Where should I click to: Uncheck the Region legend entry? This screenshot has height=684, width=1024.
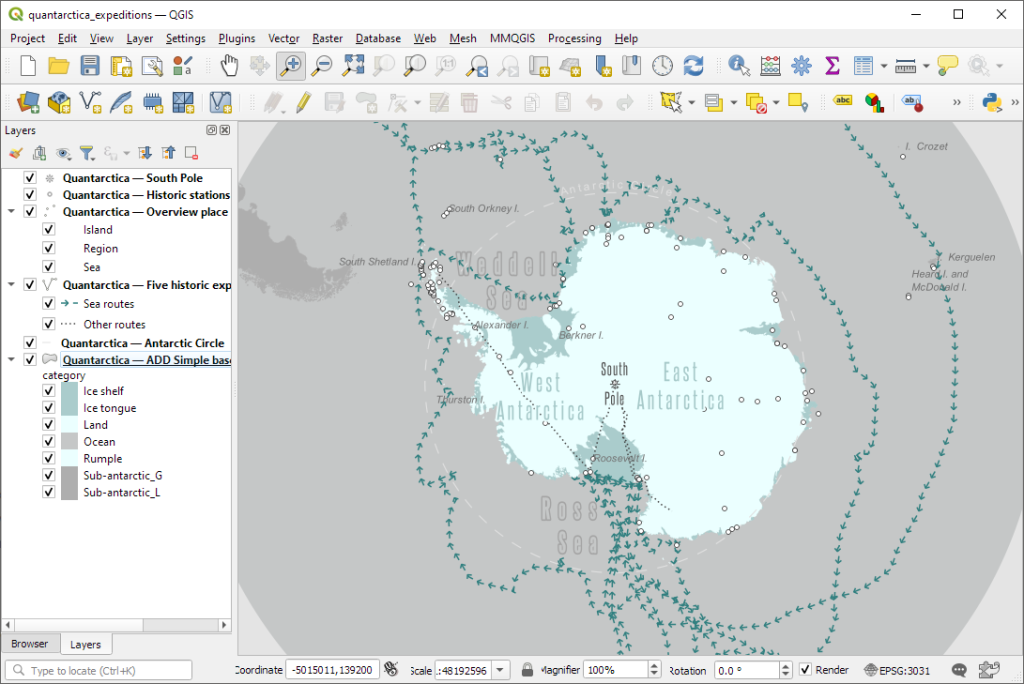[x=48, y=248]
